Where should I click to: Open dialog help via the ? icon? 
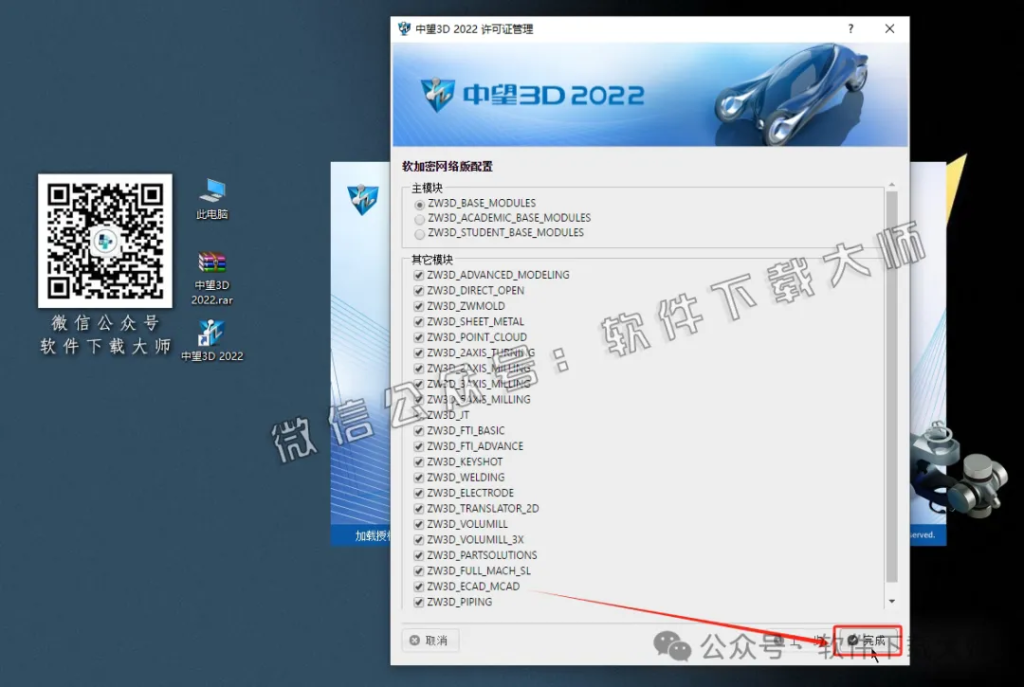tap(849, 29)
